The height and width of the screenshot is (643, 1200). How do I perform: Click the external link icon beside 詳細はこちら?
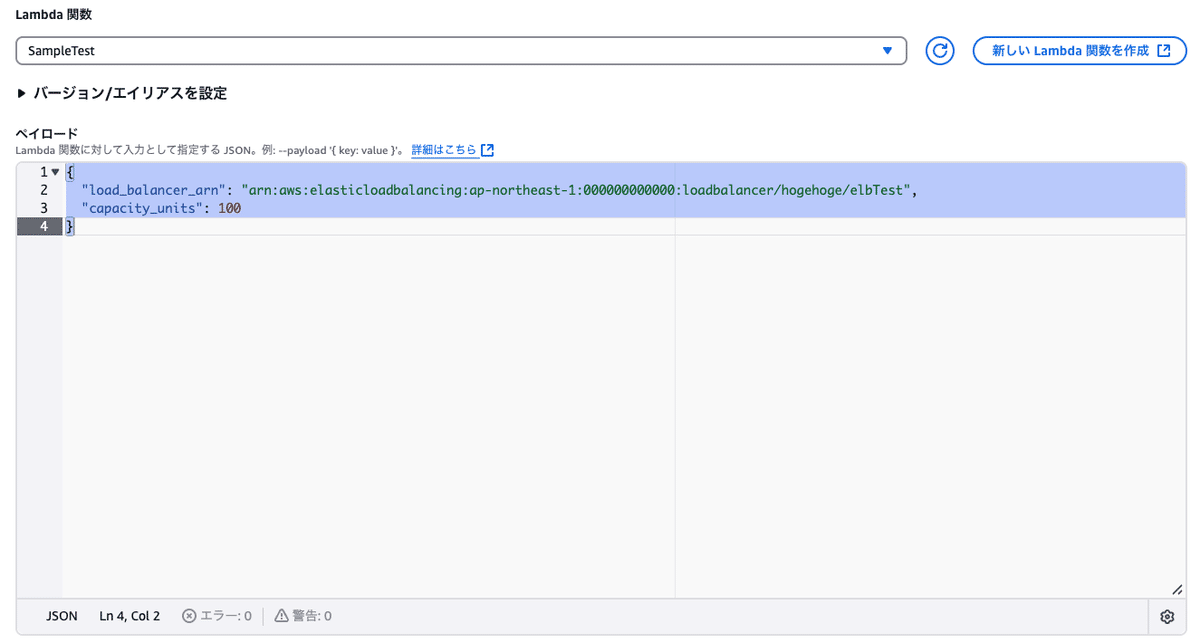pos(487,149)
